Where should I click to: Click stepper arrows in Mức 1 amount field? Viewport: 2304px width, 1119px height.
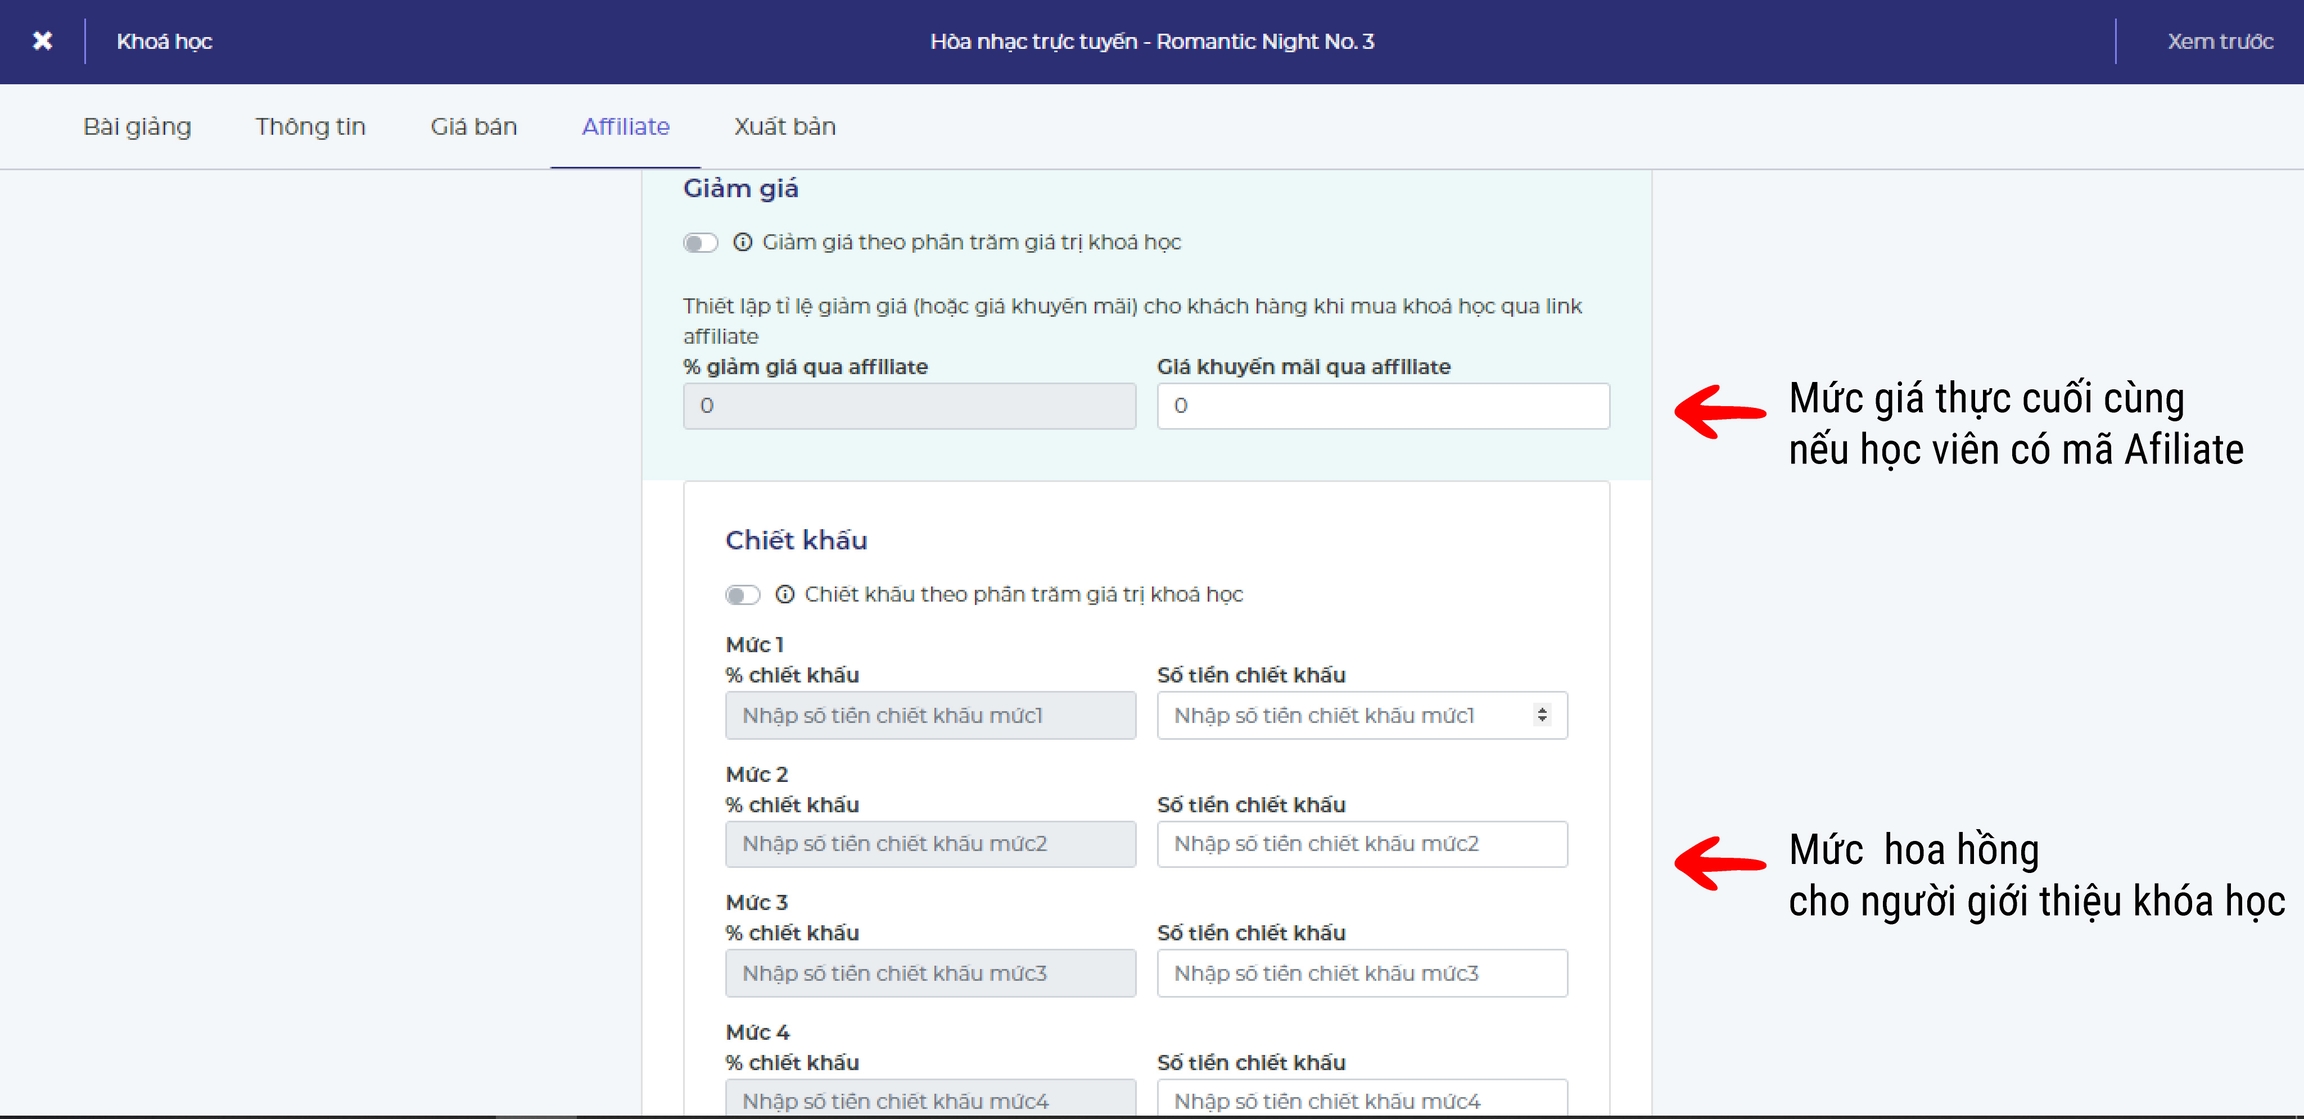point(1542,715)
